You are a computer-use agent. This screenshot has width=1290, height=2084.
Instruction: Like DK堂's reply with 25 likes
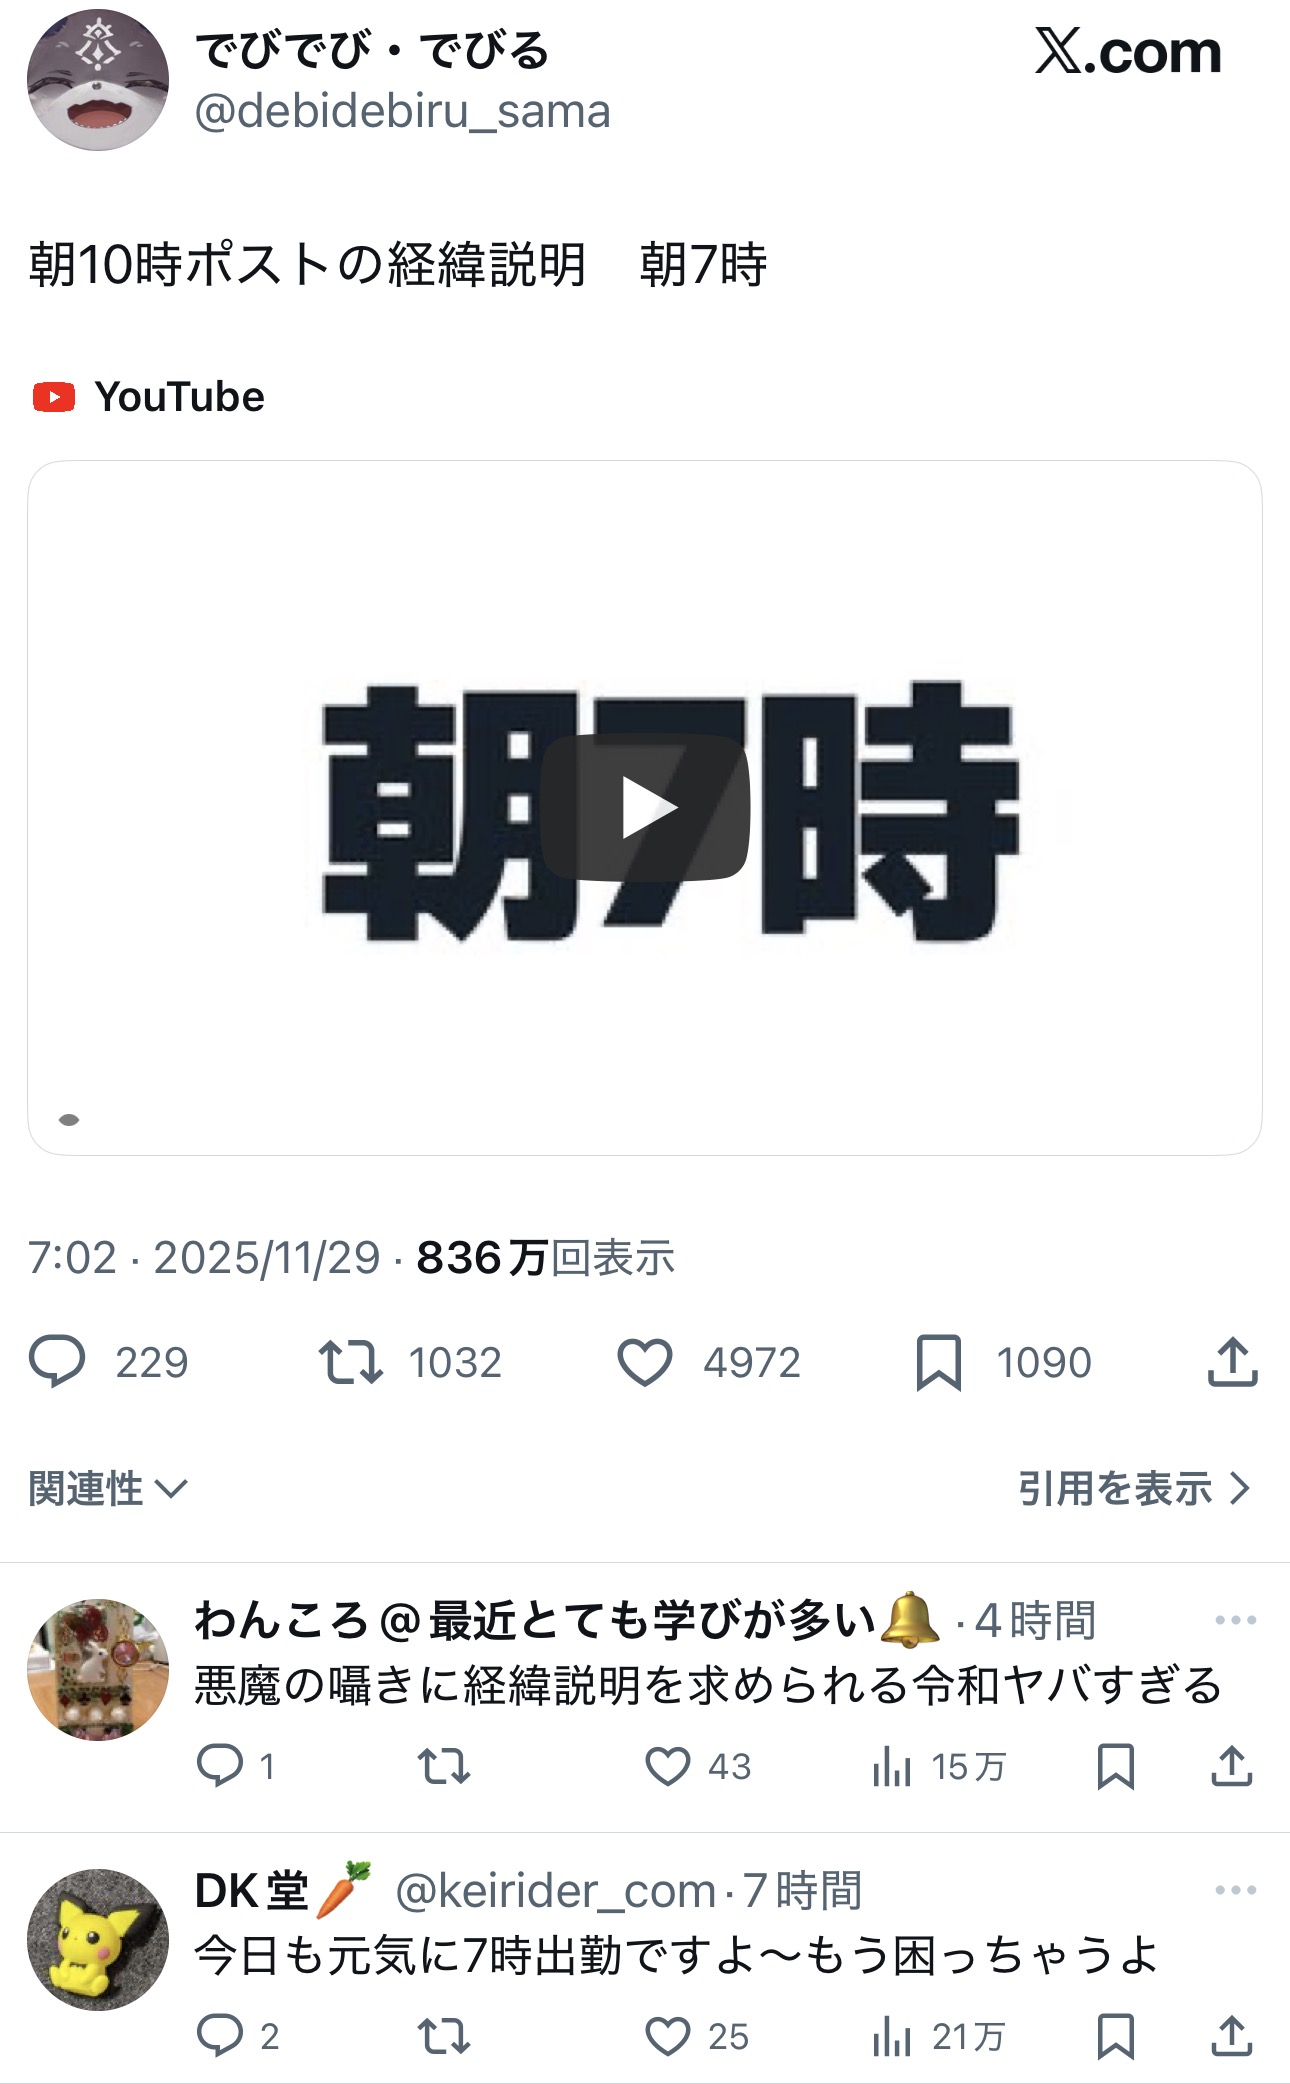tap(668, 2036)
